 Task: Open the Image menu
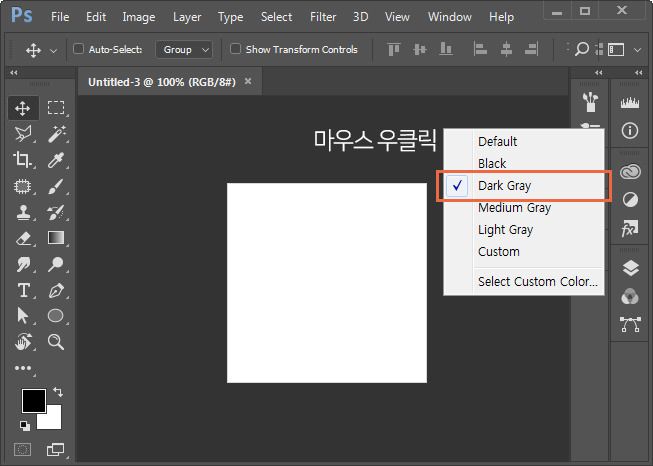coord(139,17)
